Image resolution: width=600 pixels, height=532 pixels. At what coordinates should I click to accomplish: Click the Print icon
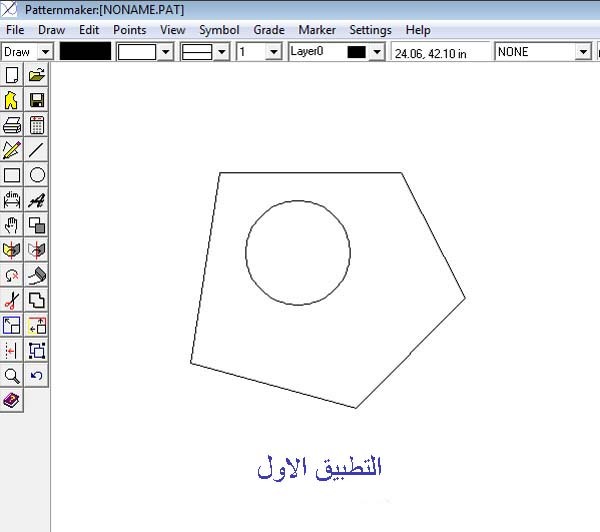click(x=12, y=125)
